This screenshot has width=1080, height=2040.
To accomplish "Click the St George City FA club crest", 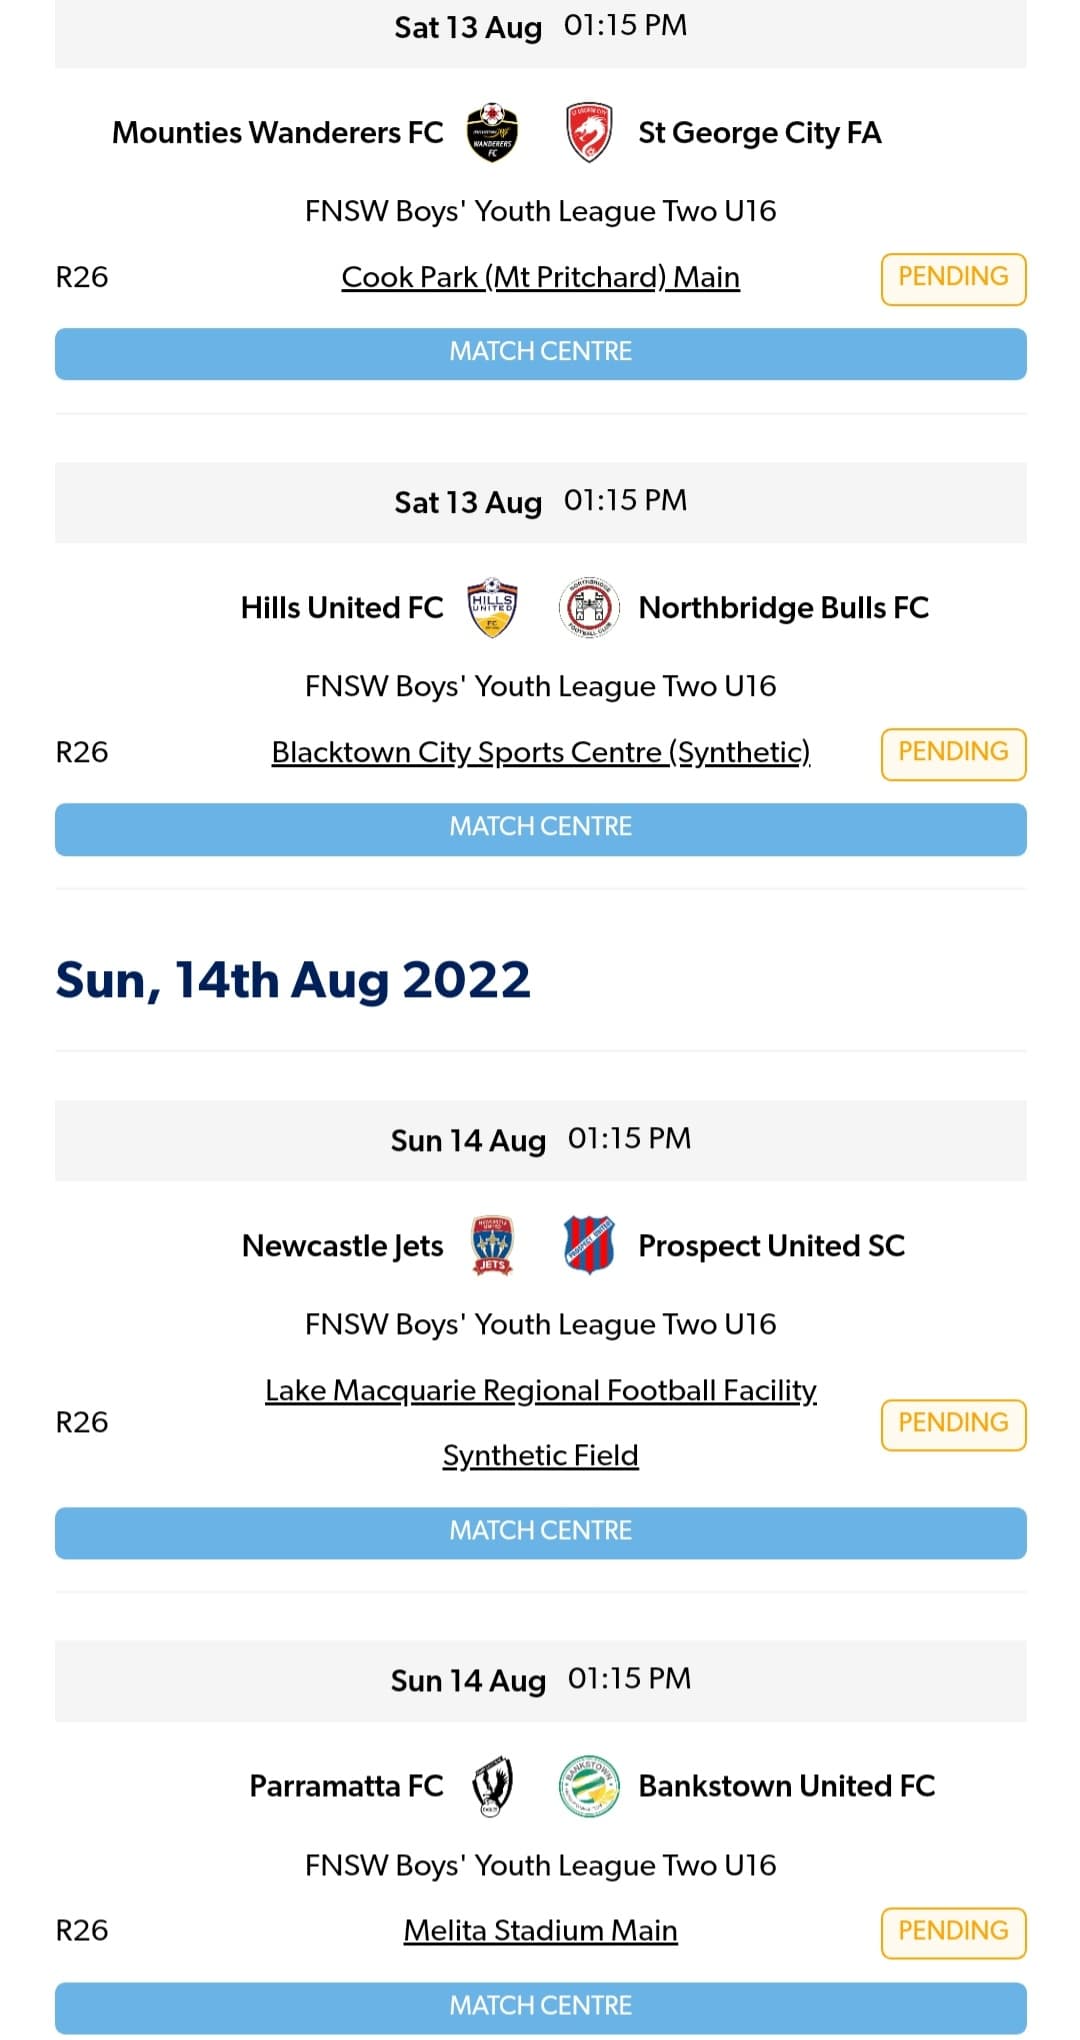I will 590,133.
